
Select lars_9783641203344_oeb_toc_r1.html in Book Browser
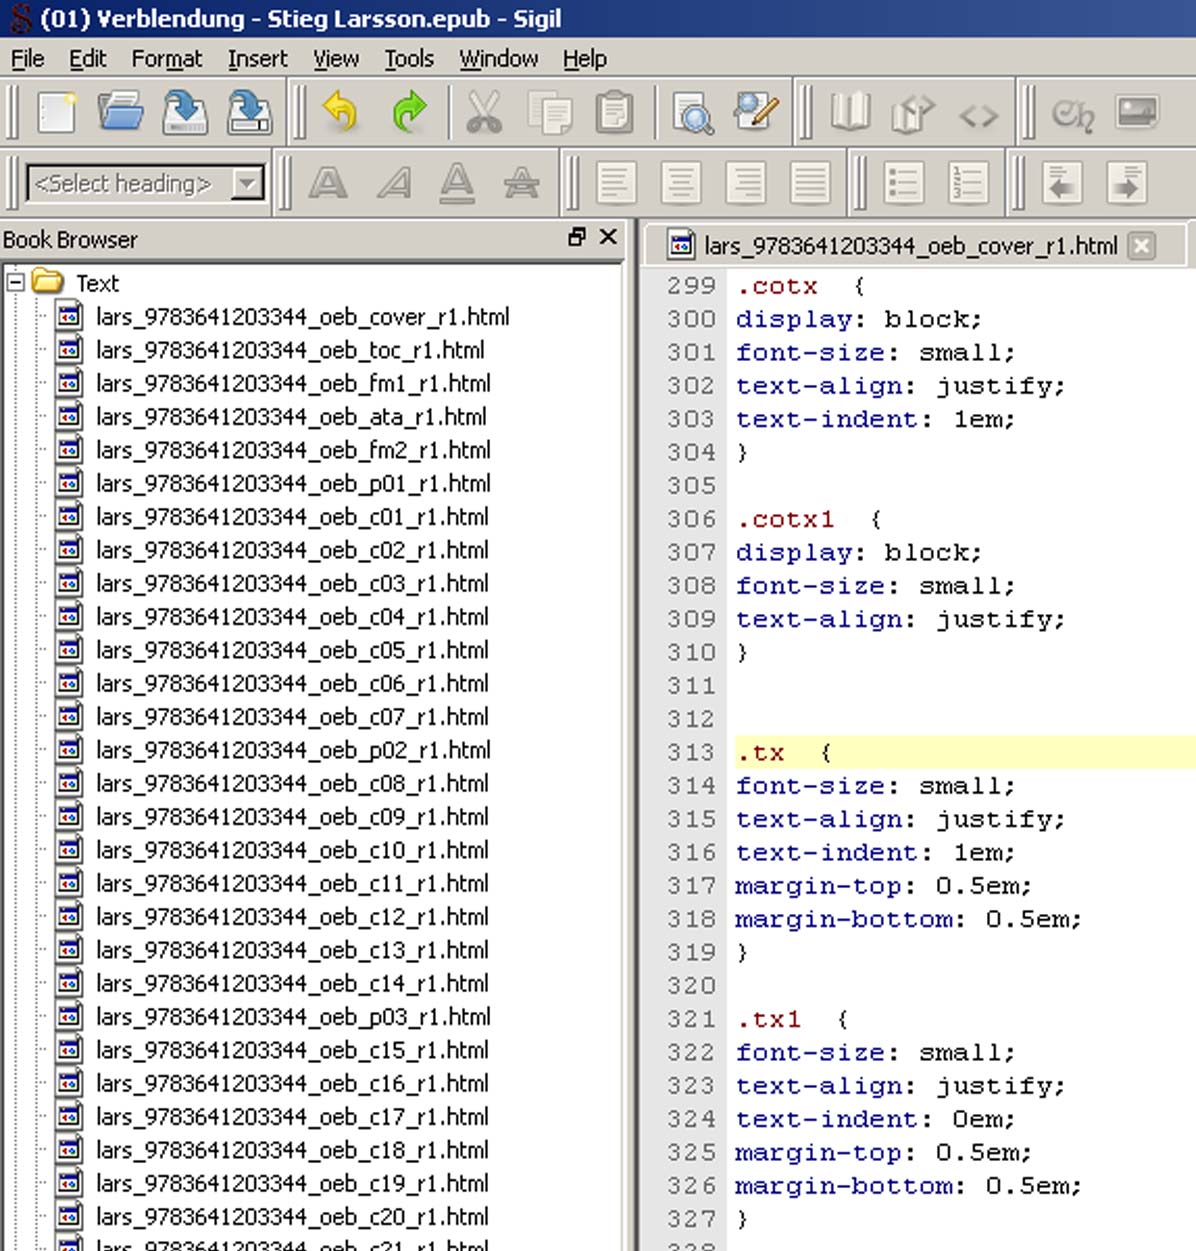[x=290, y=350]
